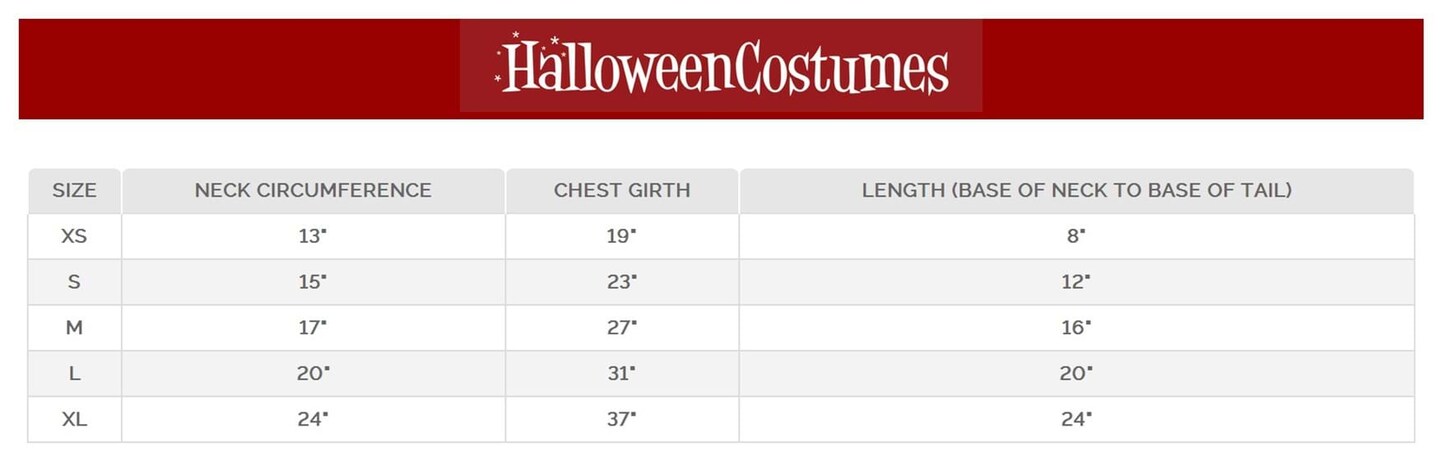This screenshot has width=1440, height=470.
Task: Select the 37" chest girth for XL
Action: (621, 420)
